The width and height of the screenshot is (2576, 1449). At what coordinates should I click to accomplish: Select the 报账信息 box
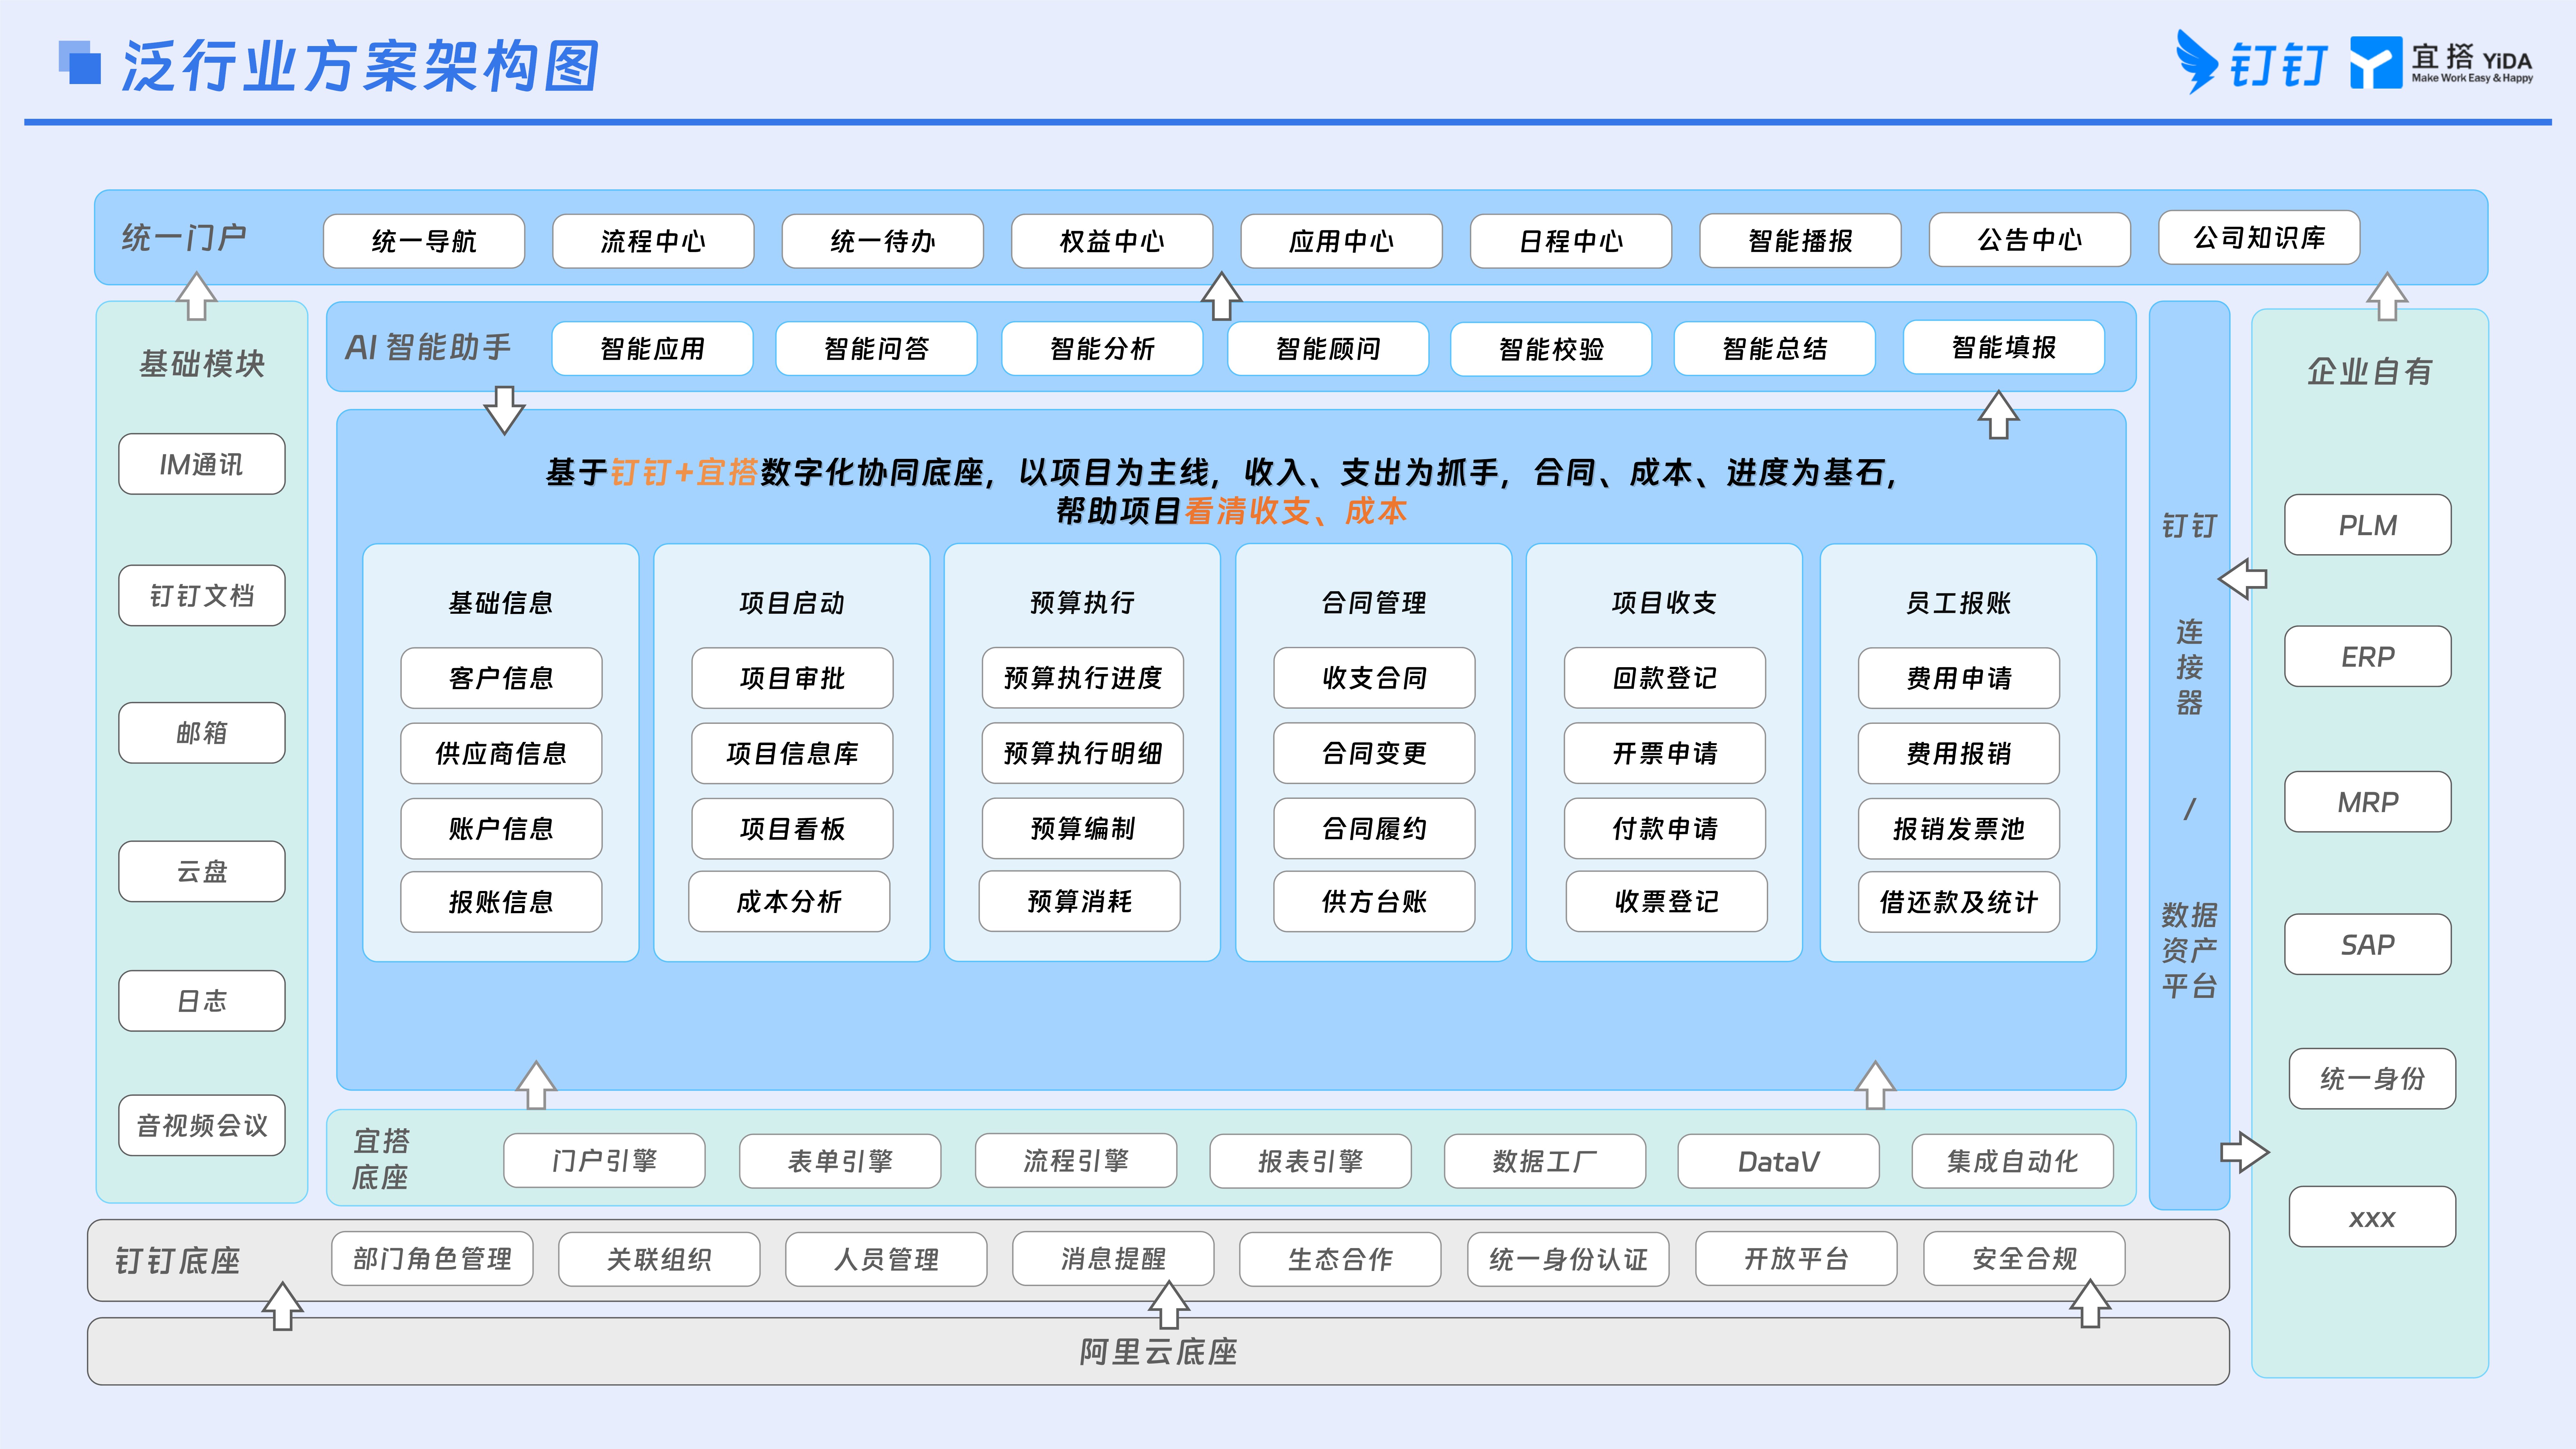click(x=501, y=902)
